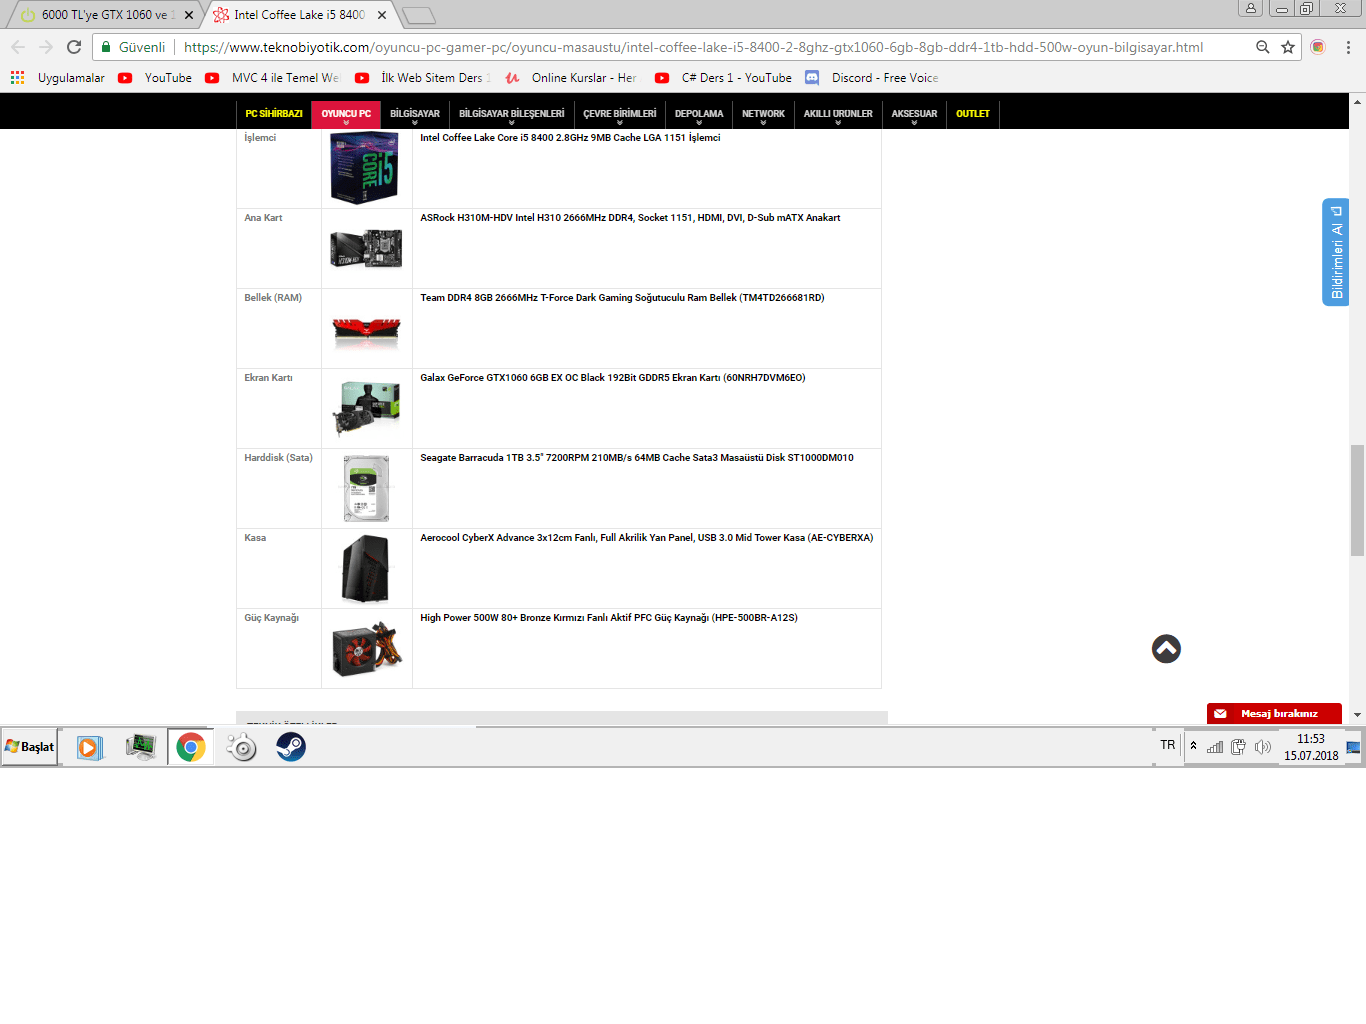
Task: Open the Discord - Free Voice bookmark
Action: pyautogui.click(x=872, y=78)
